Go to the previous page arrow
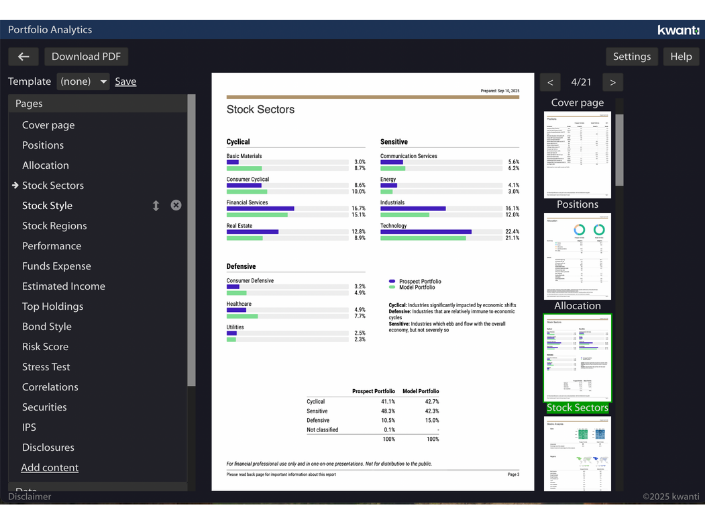This screenshot has height=524, width=705. (550, 82)
